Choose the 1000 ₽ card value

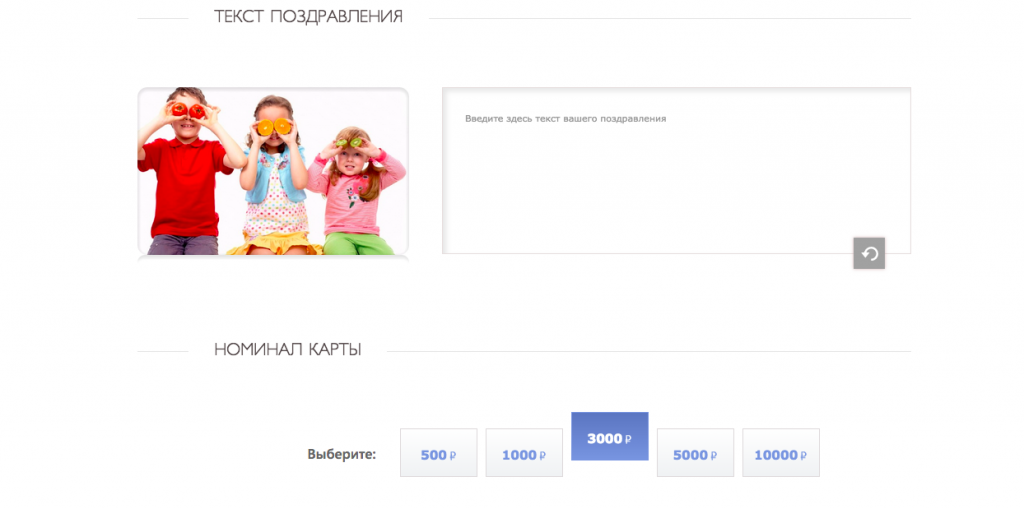click(x=524, y=454)
